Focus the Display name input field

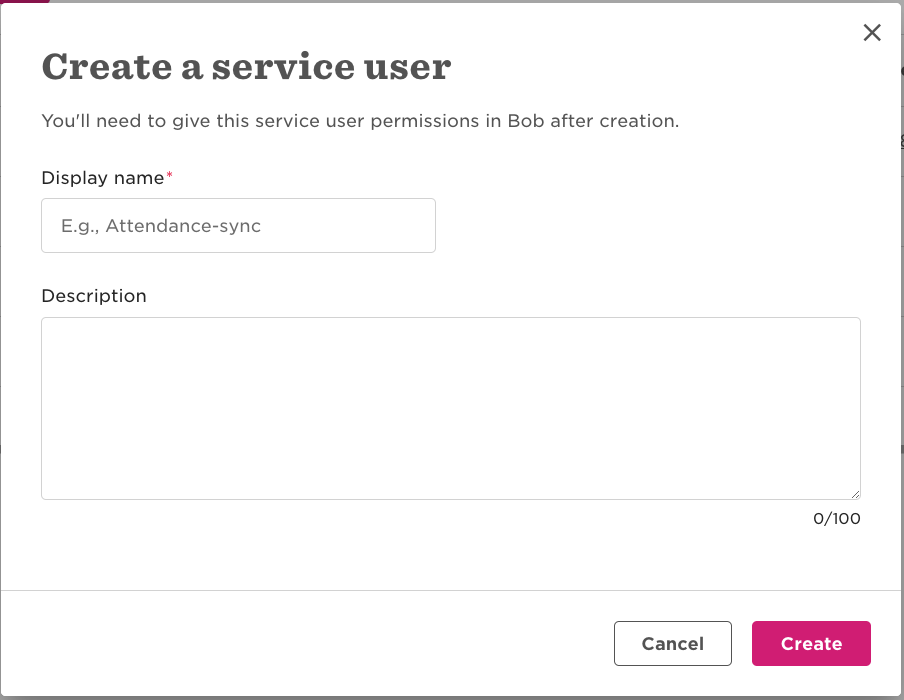(238, 225)
